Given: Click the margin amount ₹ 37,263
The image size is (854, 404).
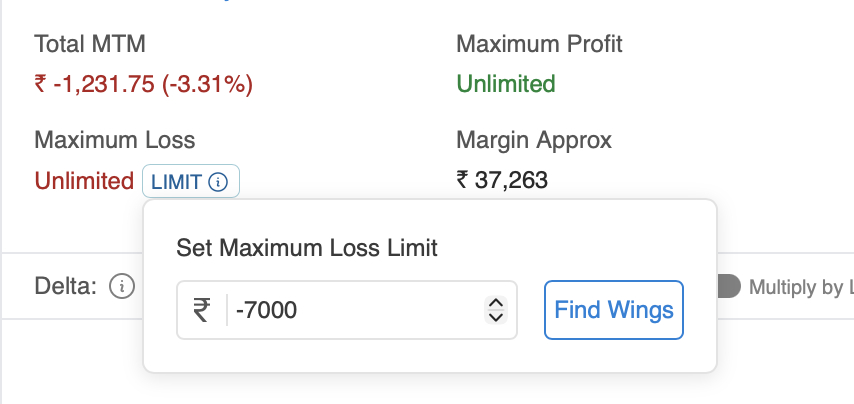Looking at the screenshot, I should [x=501, y=181].
